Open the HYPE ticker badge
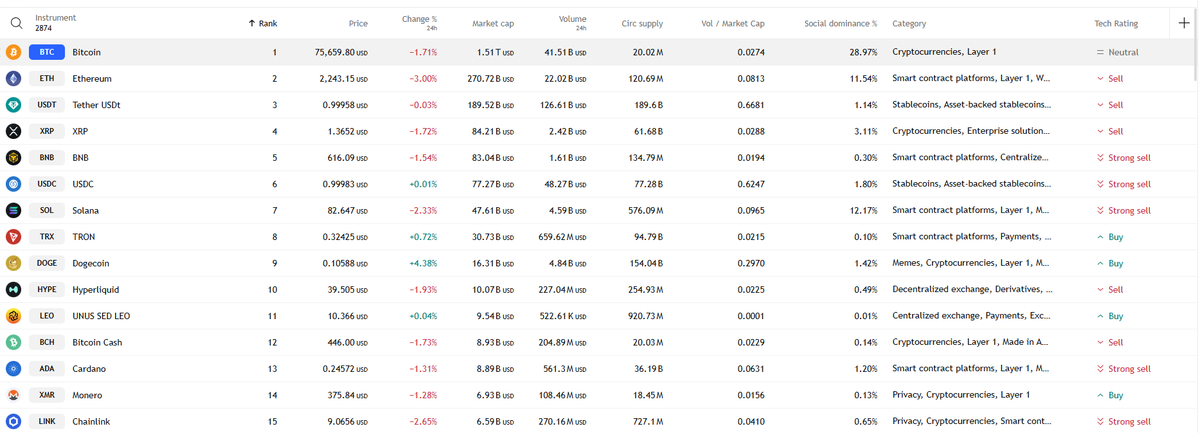The image size is (1200, 433). [47, 290]
